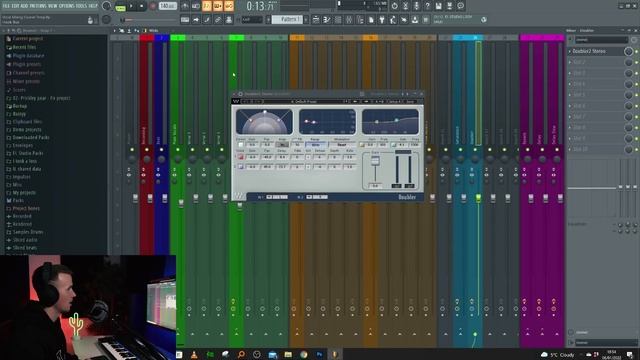Expand Plugin database folder

tap(25, 56)
